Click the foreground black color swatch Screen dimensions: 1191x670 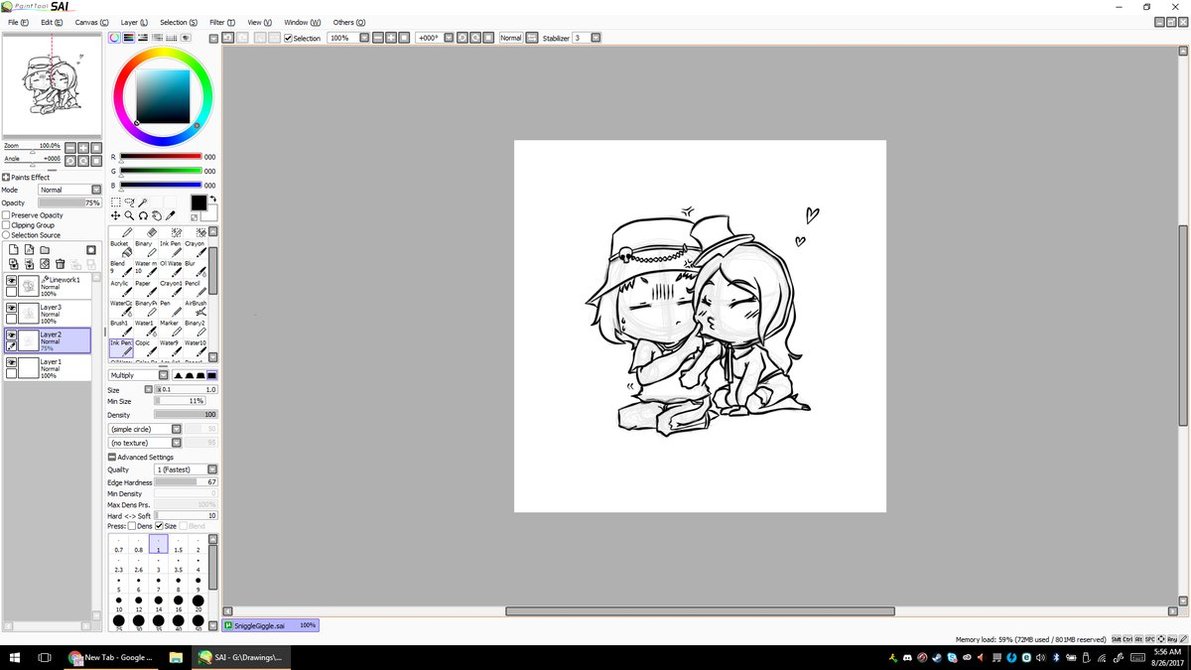(198, 203)
